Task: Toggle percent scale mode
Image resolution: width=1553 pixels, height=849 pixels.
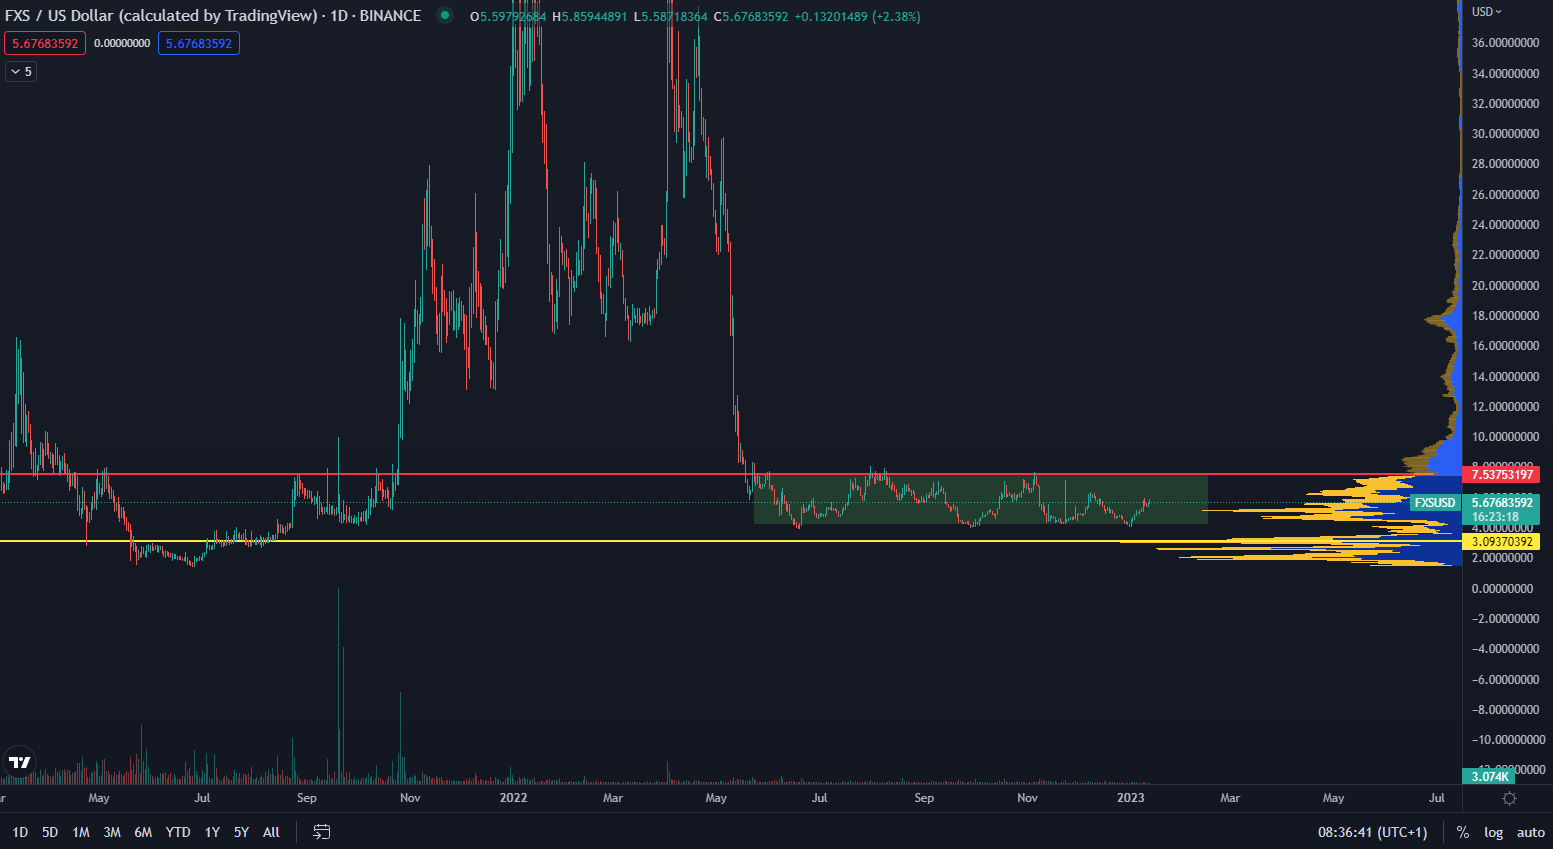Action: [1463, 832]
